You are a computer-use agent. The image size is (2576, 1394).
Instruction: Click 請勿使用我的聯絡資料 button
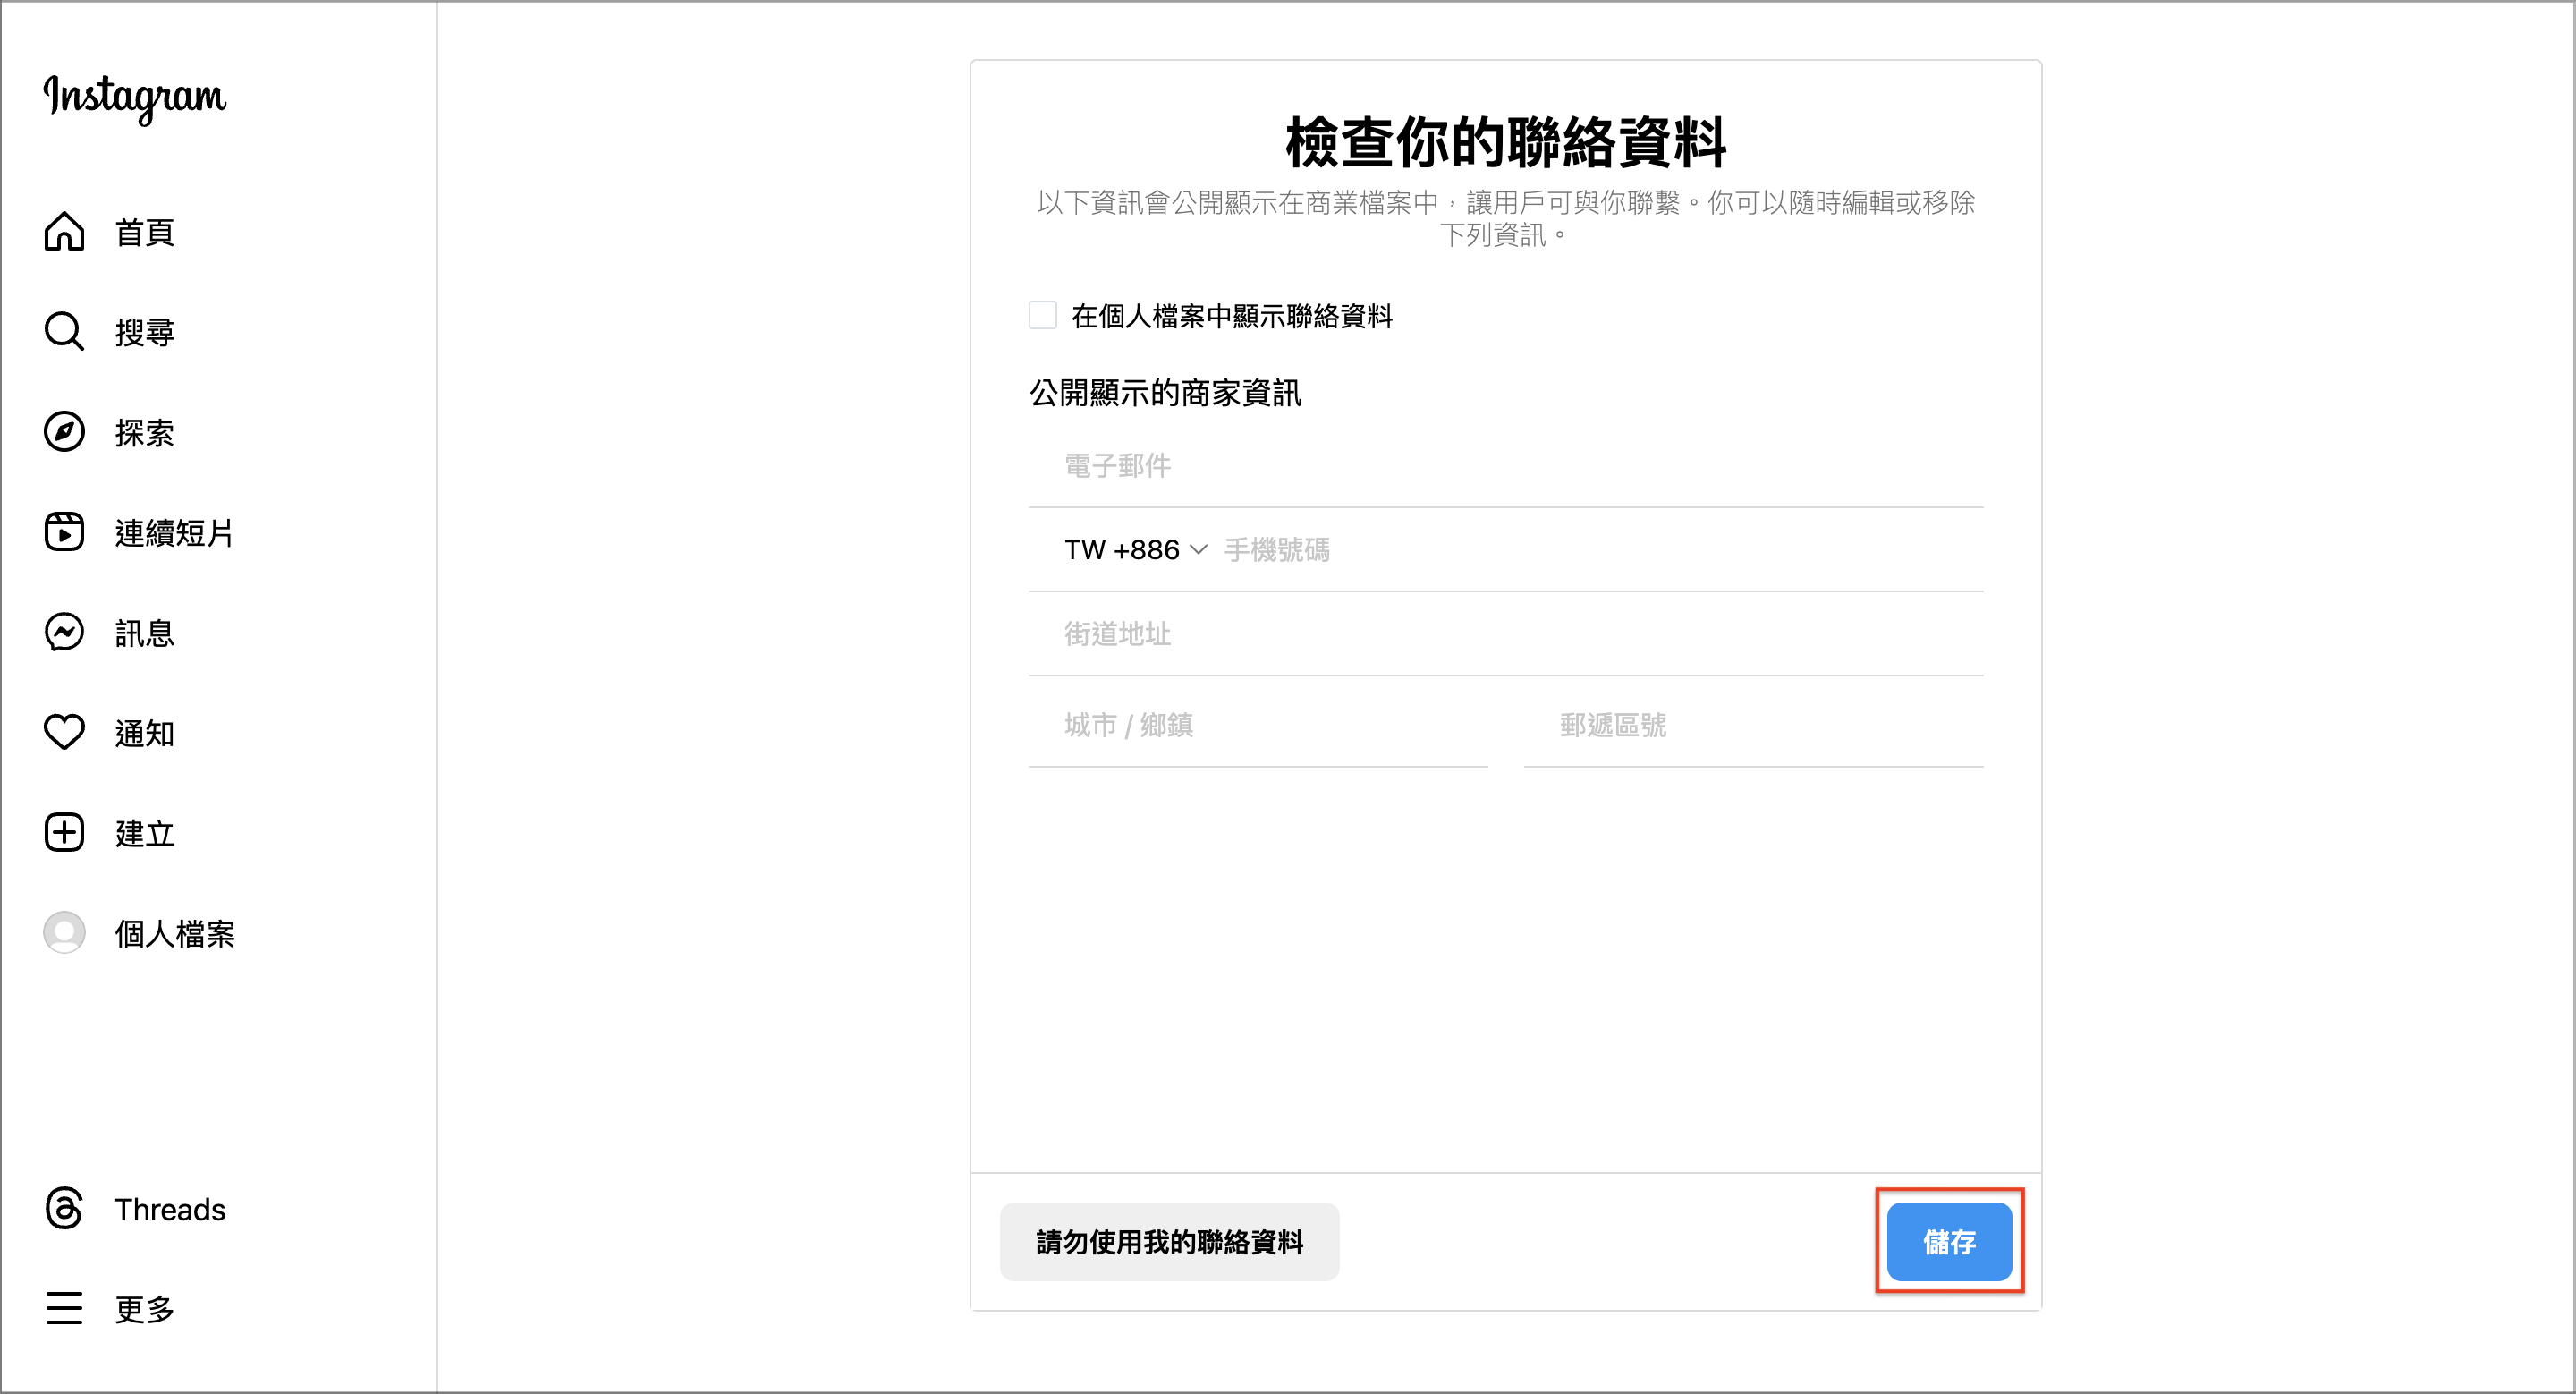[x=1170, y=1242]
